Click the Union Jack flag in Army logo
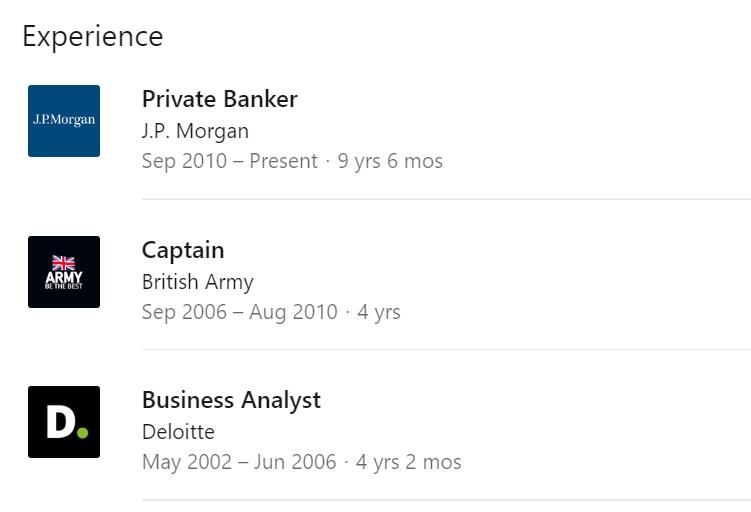Viewport: 751px width, 512px height. click(64, 263)
